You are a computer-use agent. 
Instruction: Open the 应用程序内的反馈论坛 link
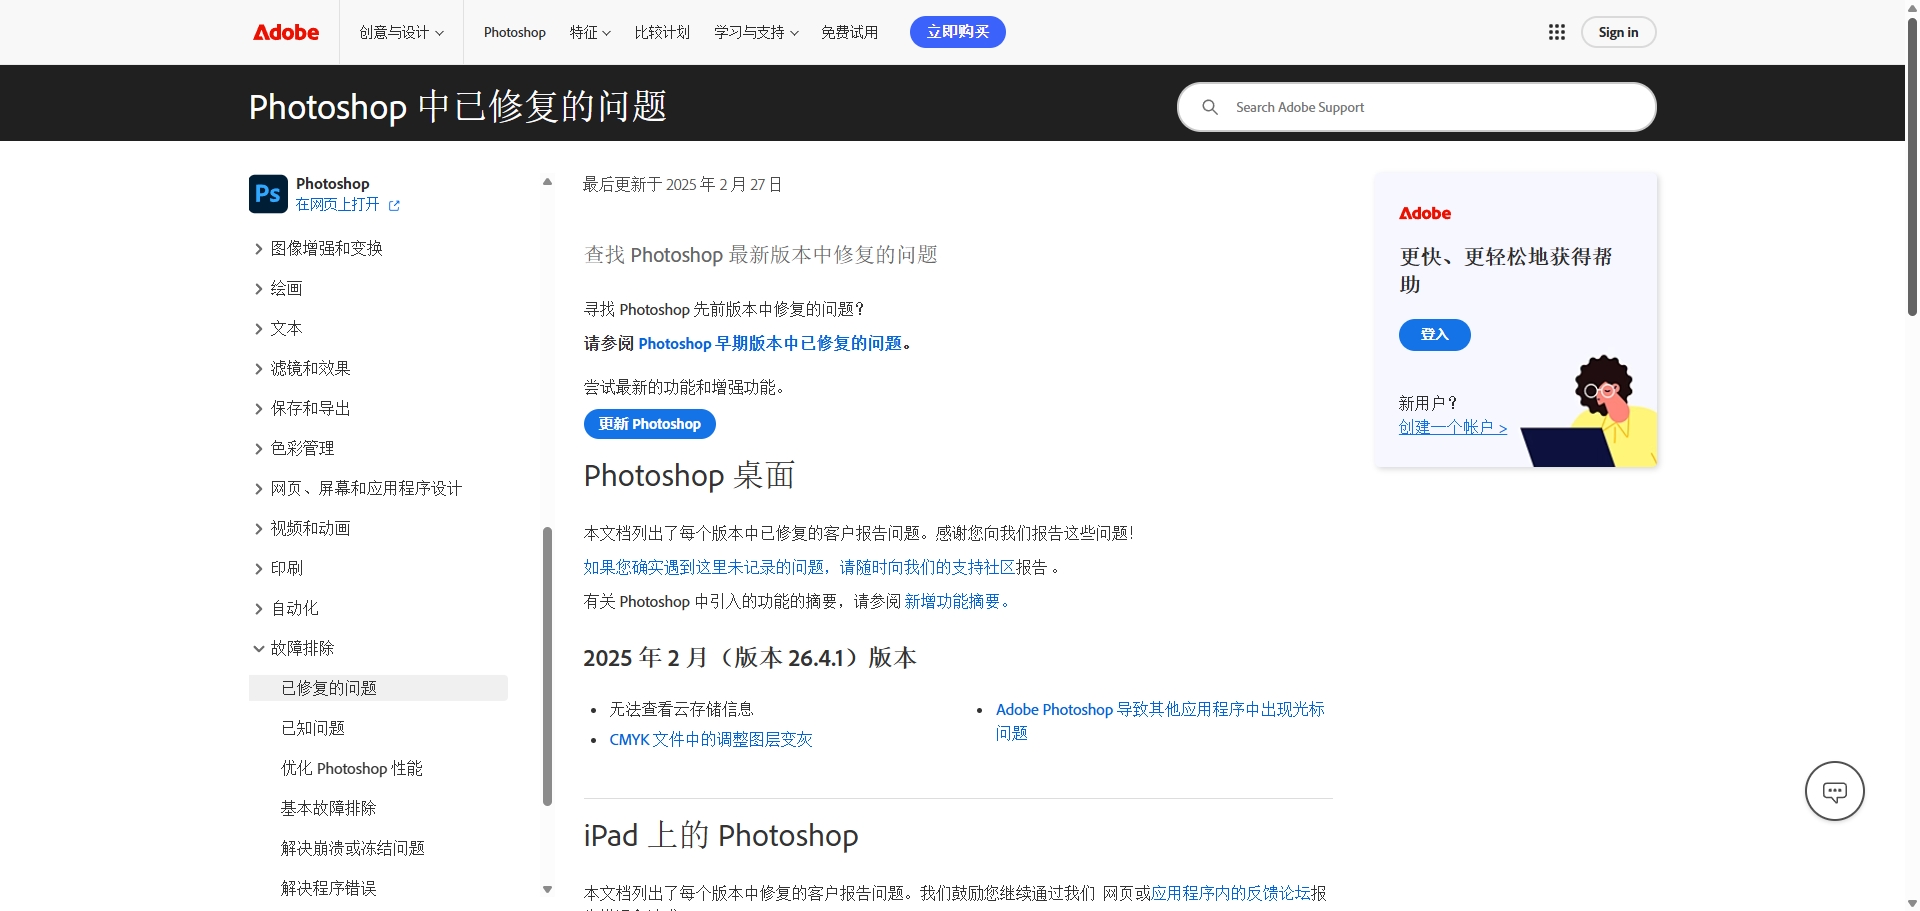tap(1231, 893)
